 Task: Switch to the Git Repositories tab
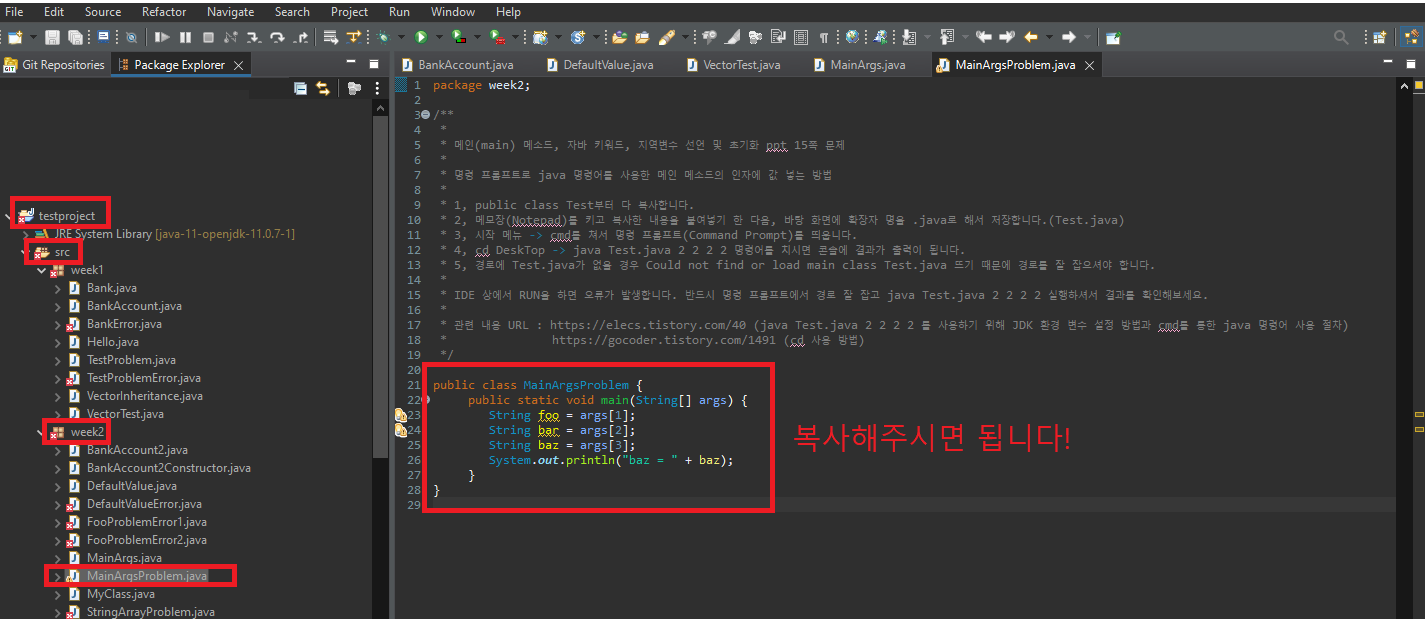tap(54, 65)
